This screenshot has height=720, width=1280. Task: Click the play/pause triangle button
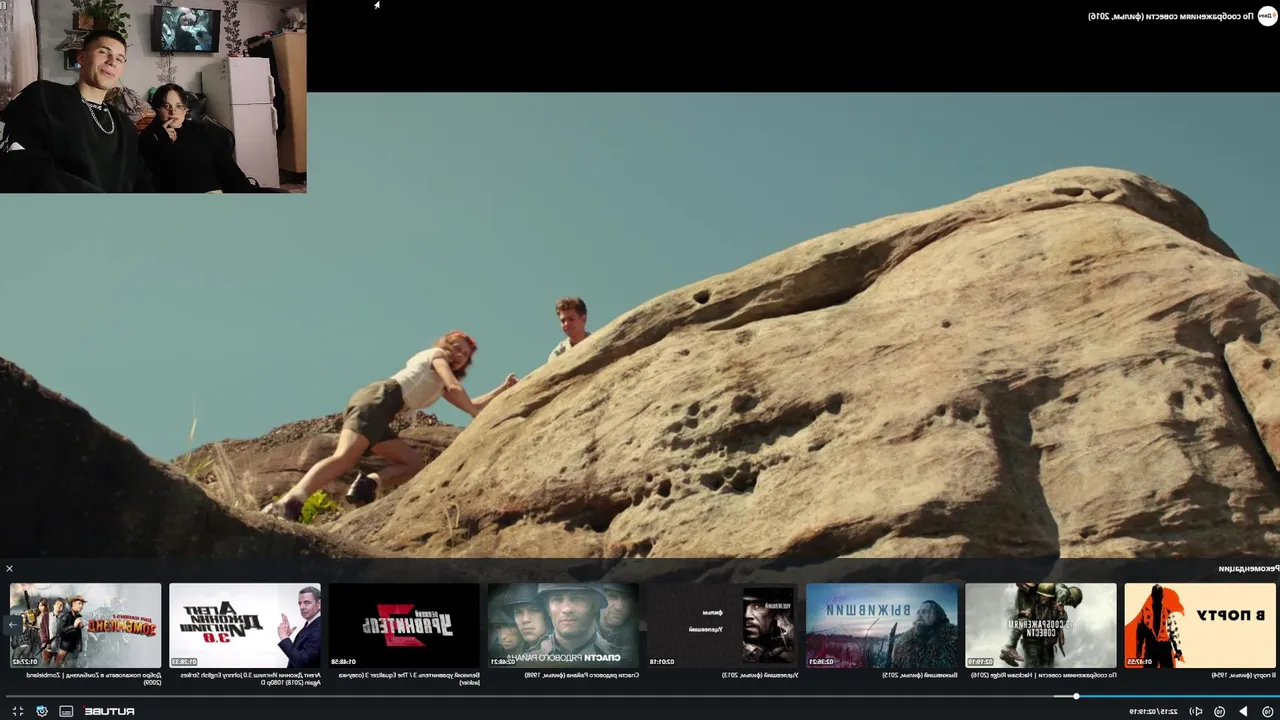[1243, 711]
